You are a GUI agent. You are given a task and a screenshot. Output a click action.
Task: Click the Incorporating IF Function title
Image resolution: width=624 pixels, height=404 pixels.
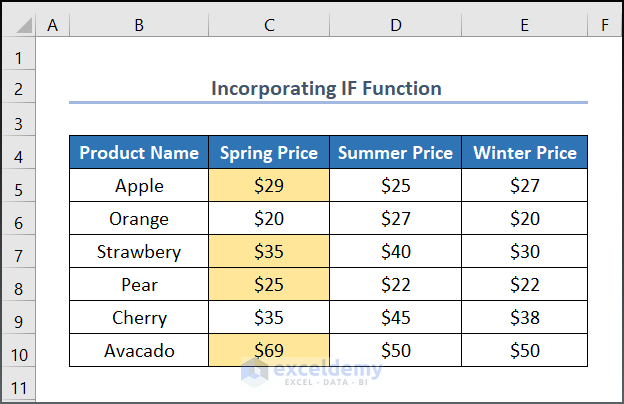[x=326, y=88]
